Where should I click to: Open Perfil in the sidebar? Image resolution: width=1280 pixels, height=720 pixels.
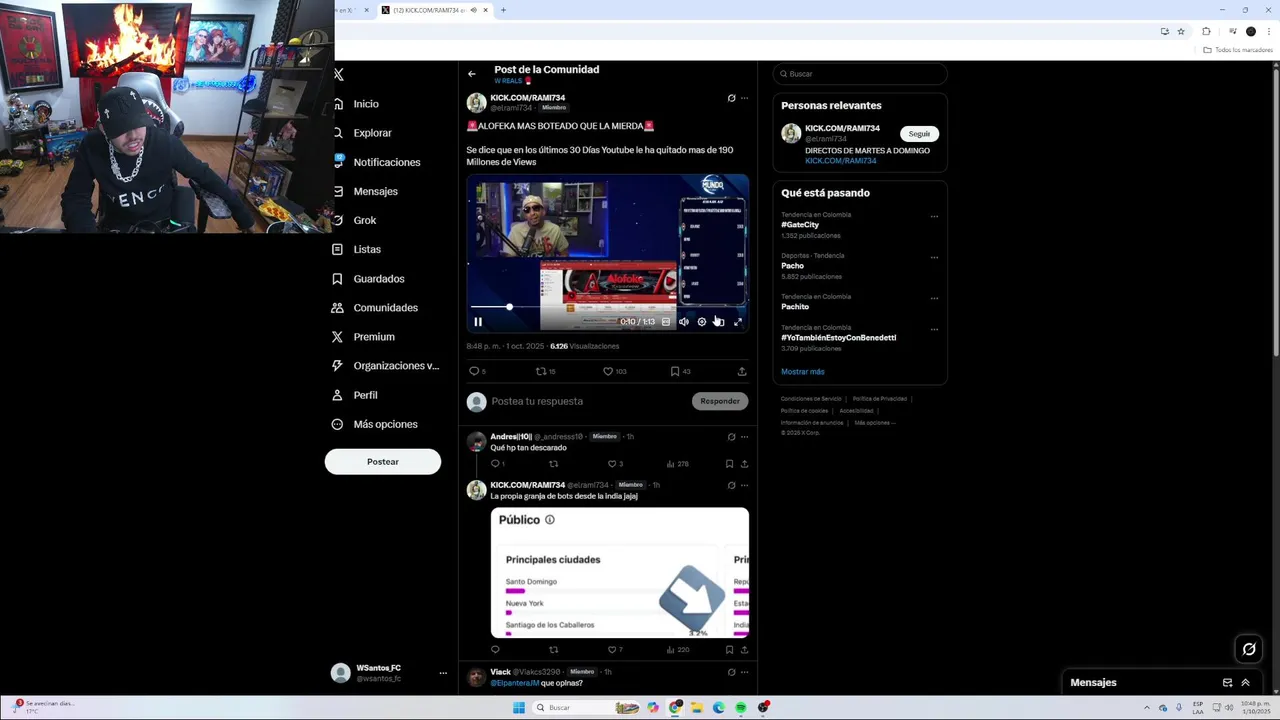(356, 395)
